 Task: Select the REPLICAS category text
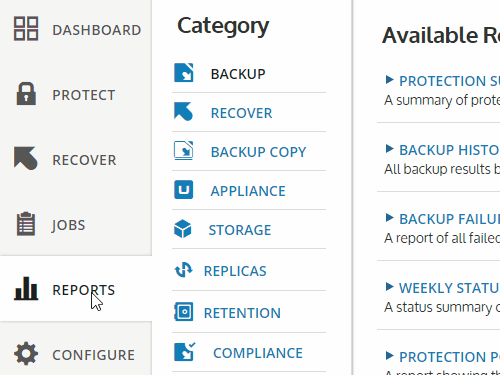(235, 271)
